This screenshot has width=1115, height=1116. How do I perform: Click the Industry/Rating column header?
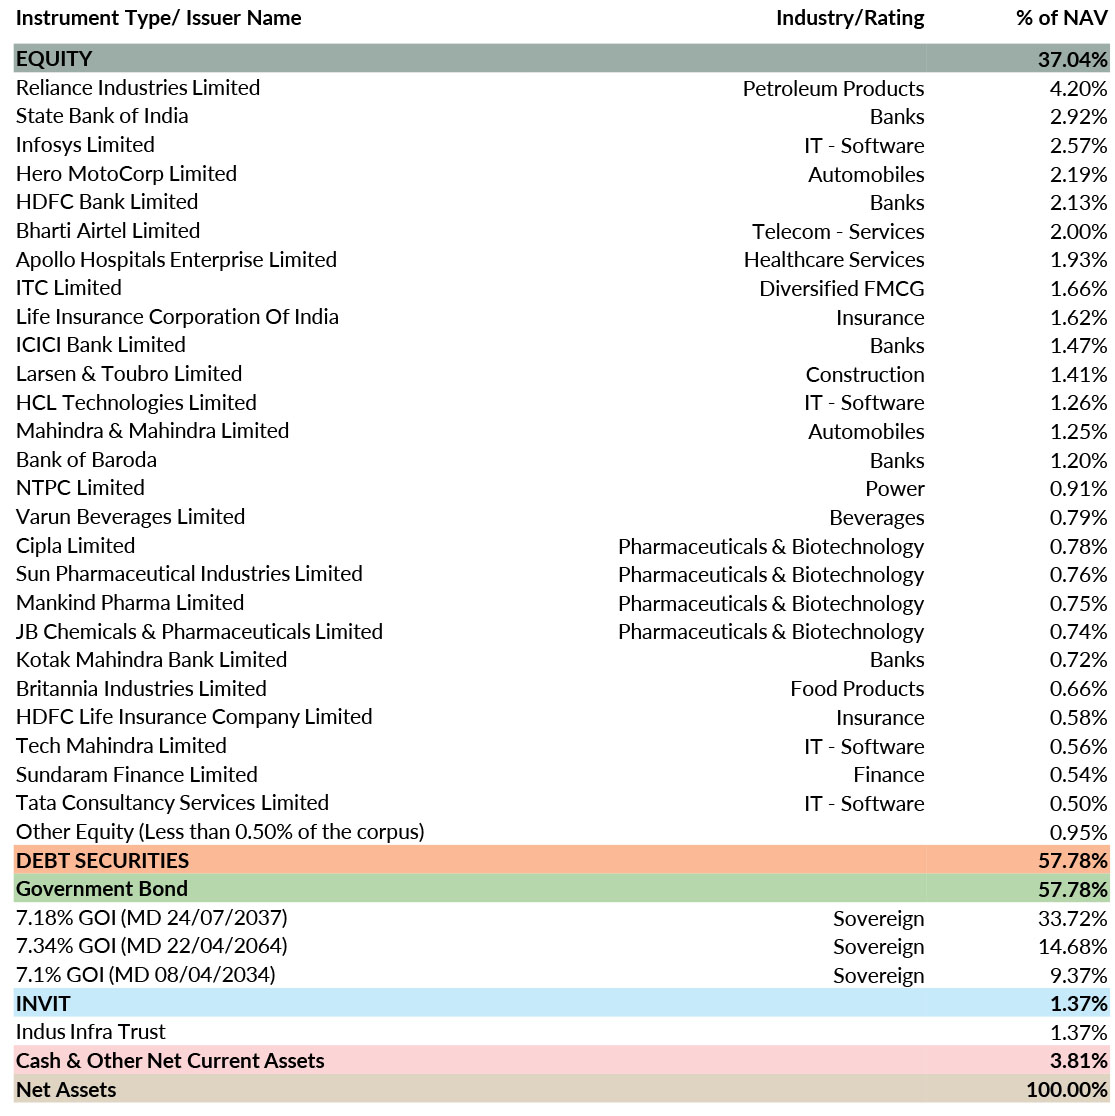(849, 18)
